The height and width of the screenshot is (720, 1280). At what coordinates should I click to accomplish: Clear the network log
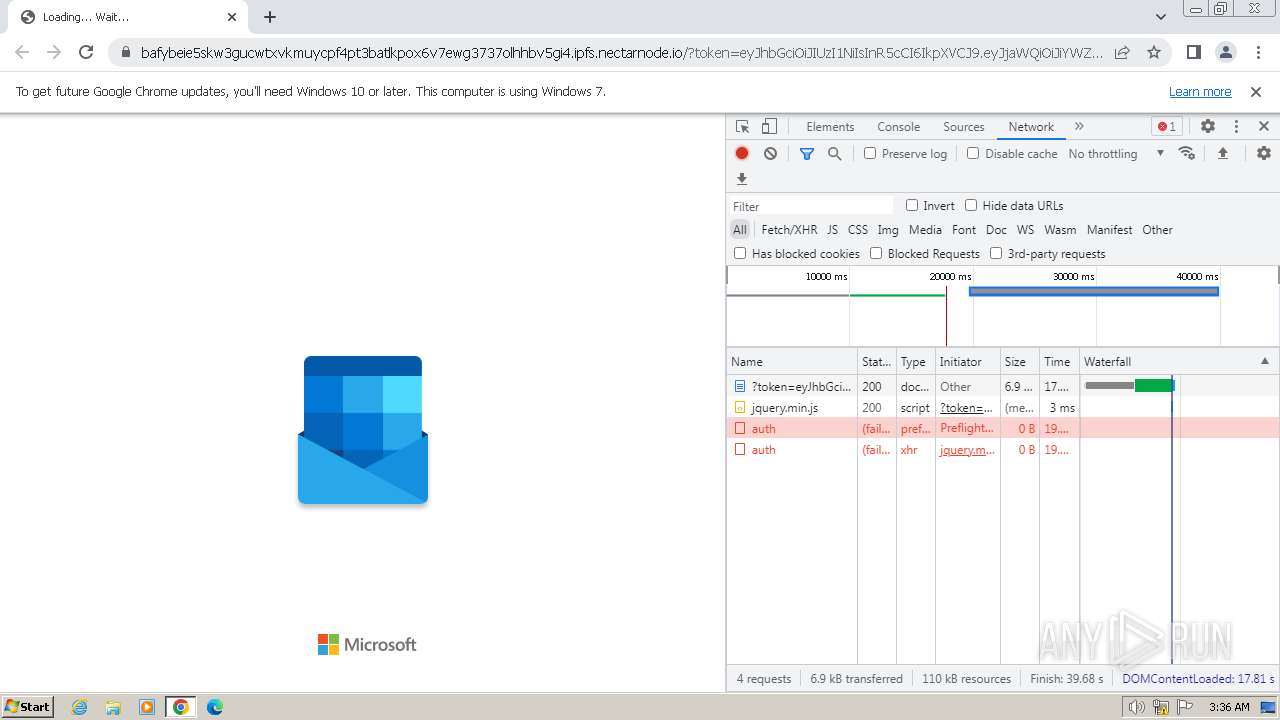[x=770, y=153]
